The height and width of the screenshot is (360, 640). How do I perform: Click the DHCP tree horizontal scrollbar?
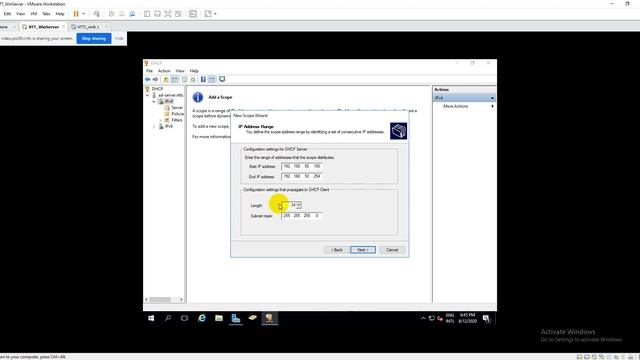(x=164, y=300)
